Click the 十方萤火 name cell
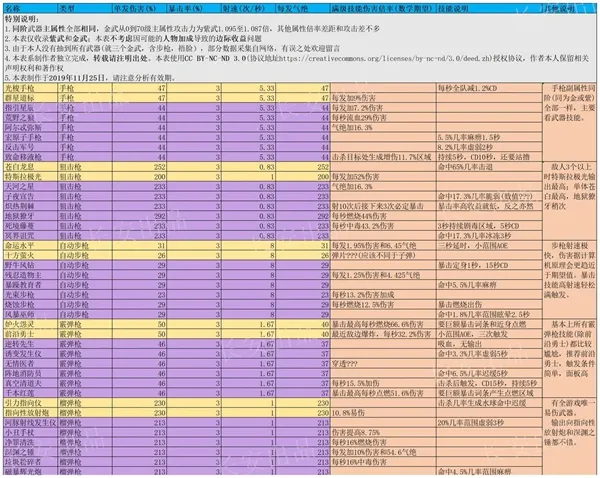 30,255
